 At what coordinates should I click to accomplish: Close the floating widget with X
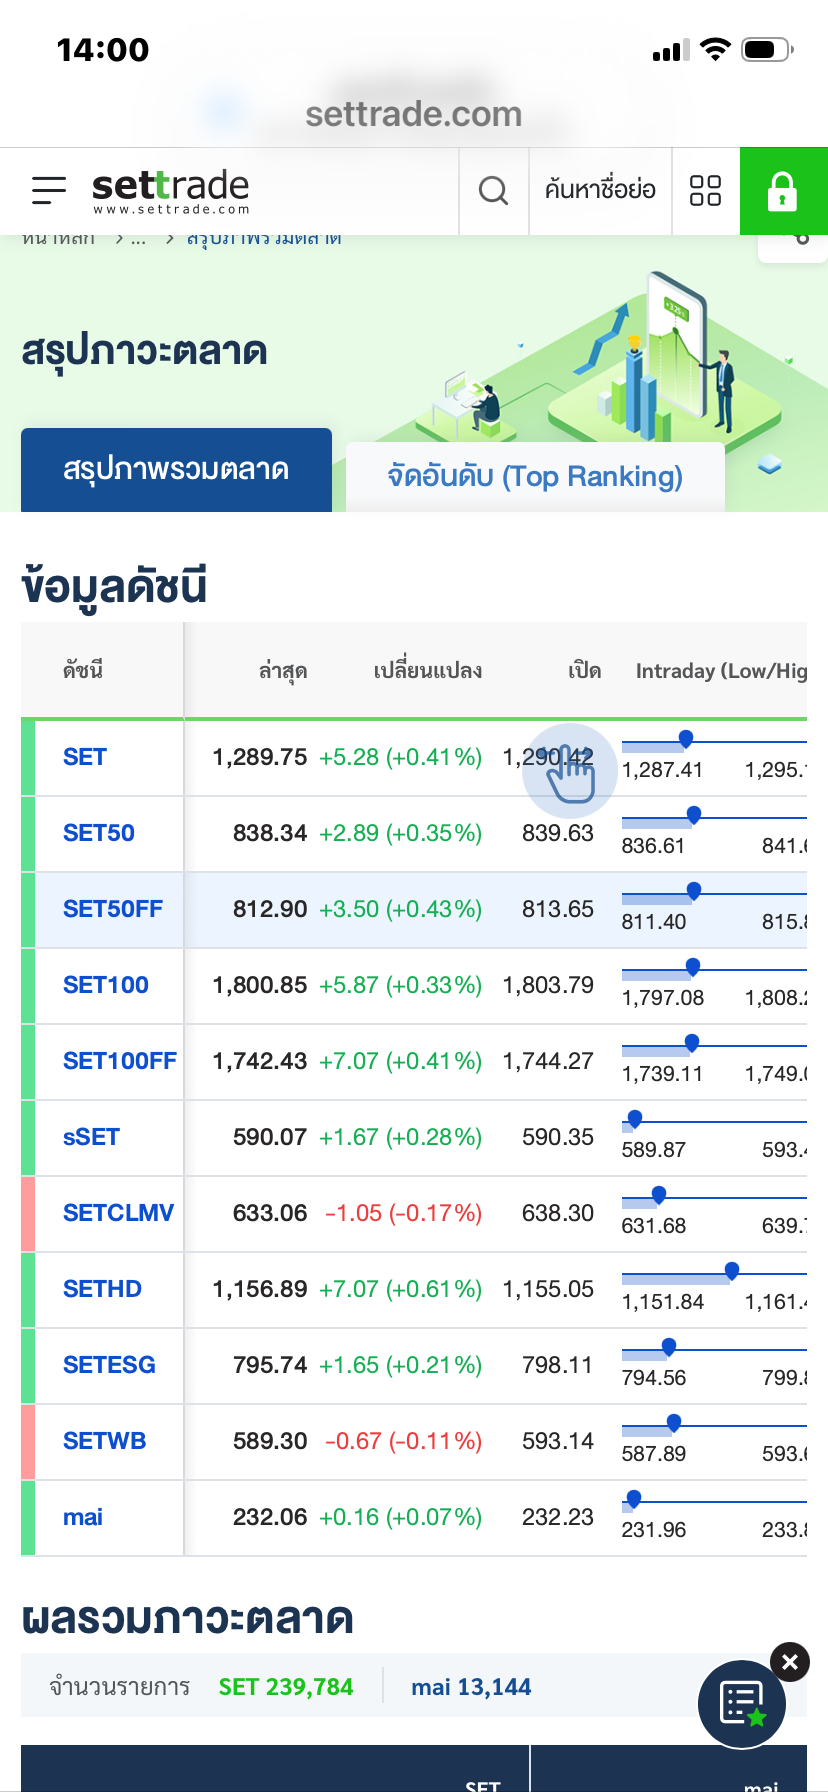click(790, 1662)
